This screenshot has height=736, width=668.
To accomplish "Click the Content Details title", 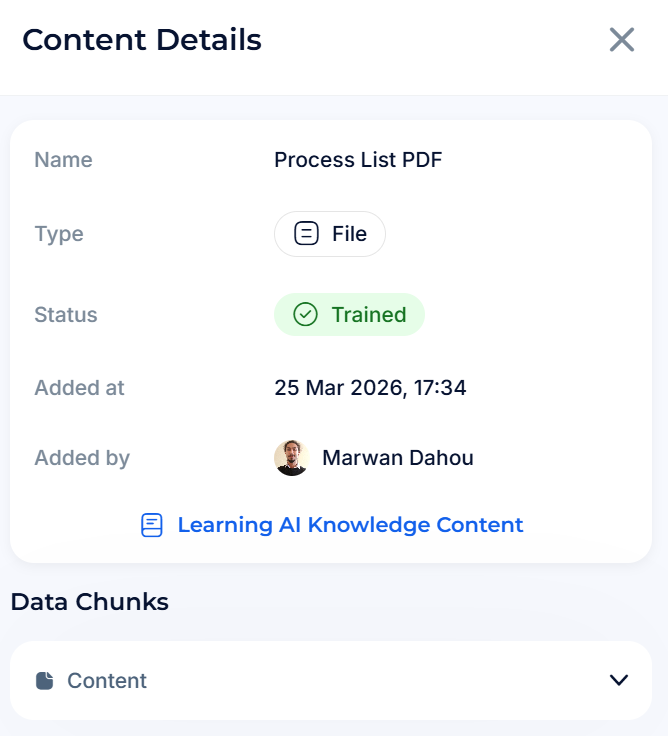I will click(142, 40).
